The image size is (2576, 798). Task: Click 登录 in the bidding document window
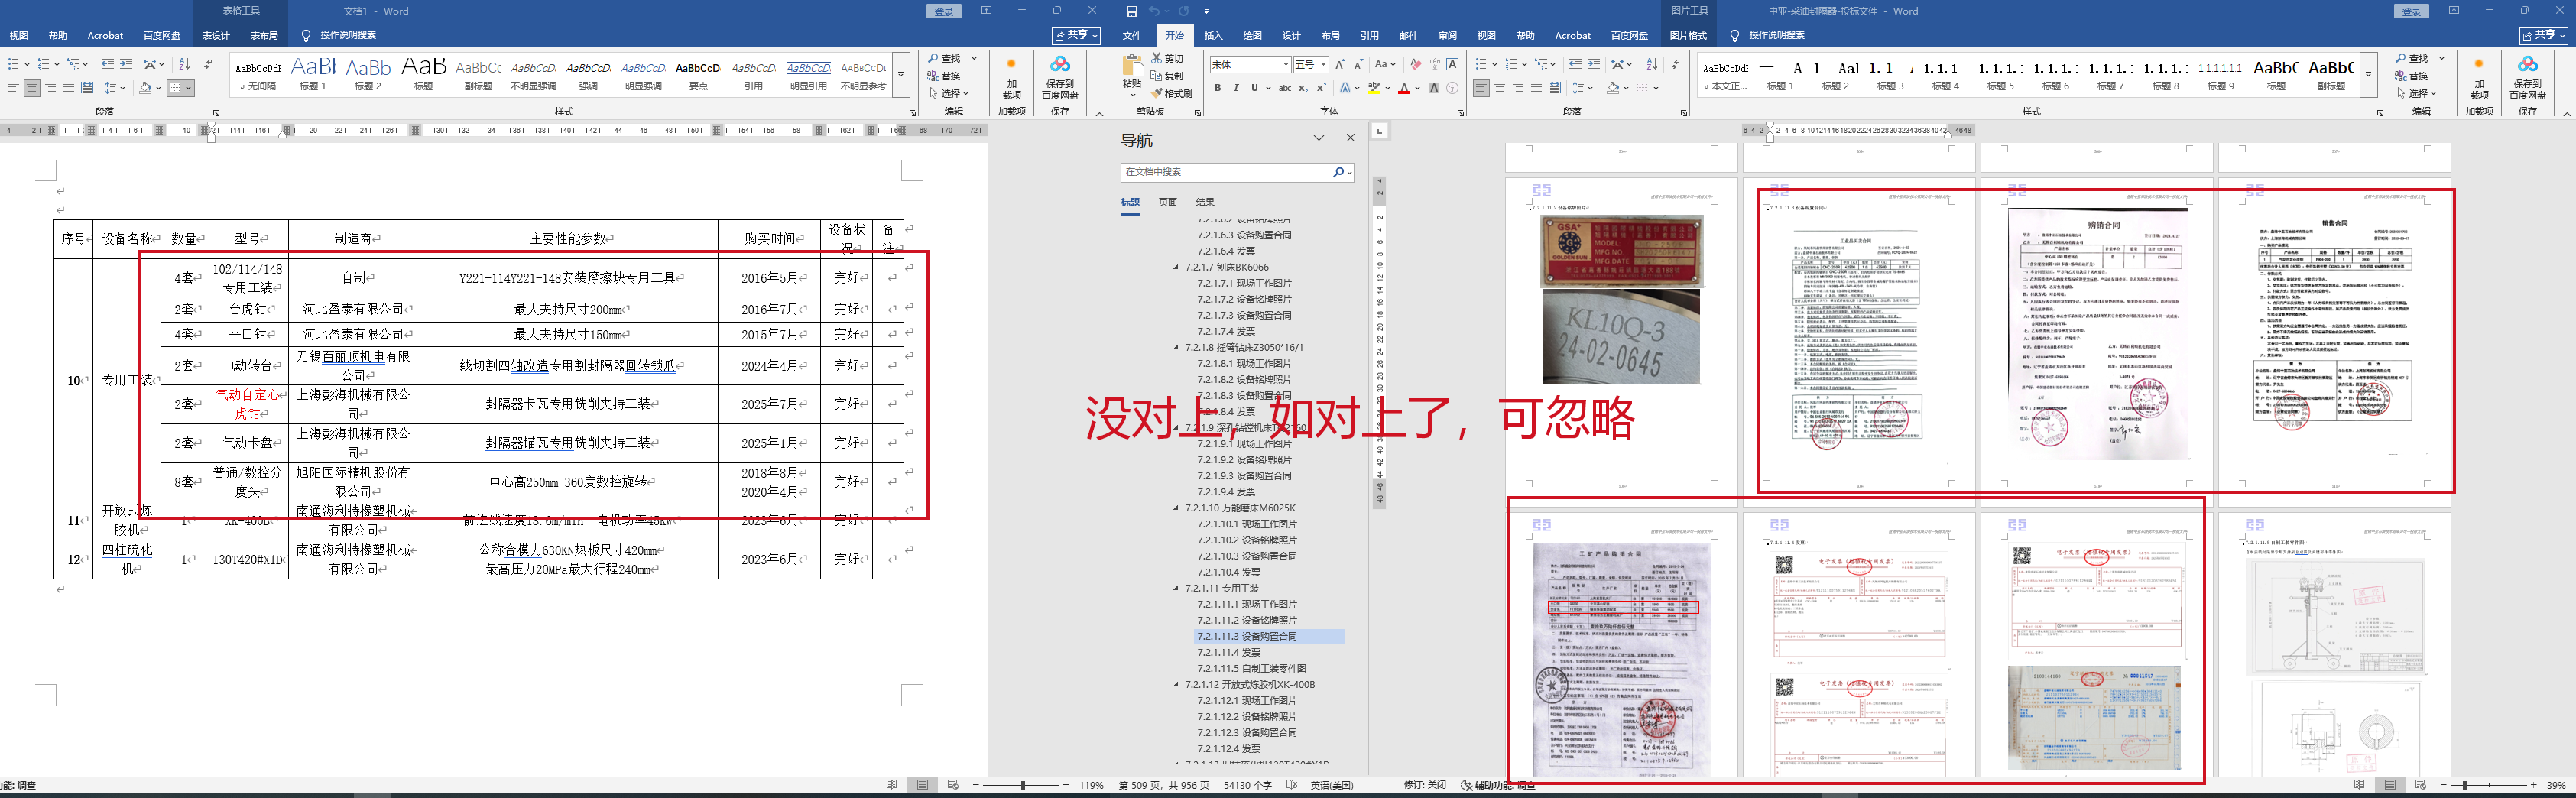pos(2411,11)
